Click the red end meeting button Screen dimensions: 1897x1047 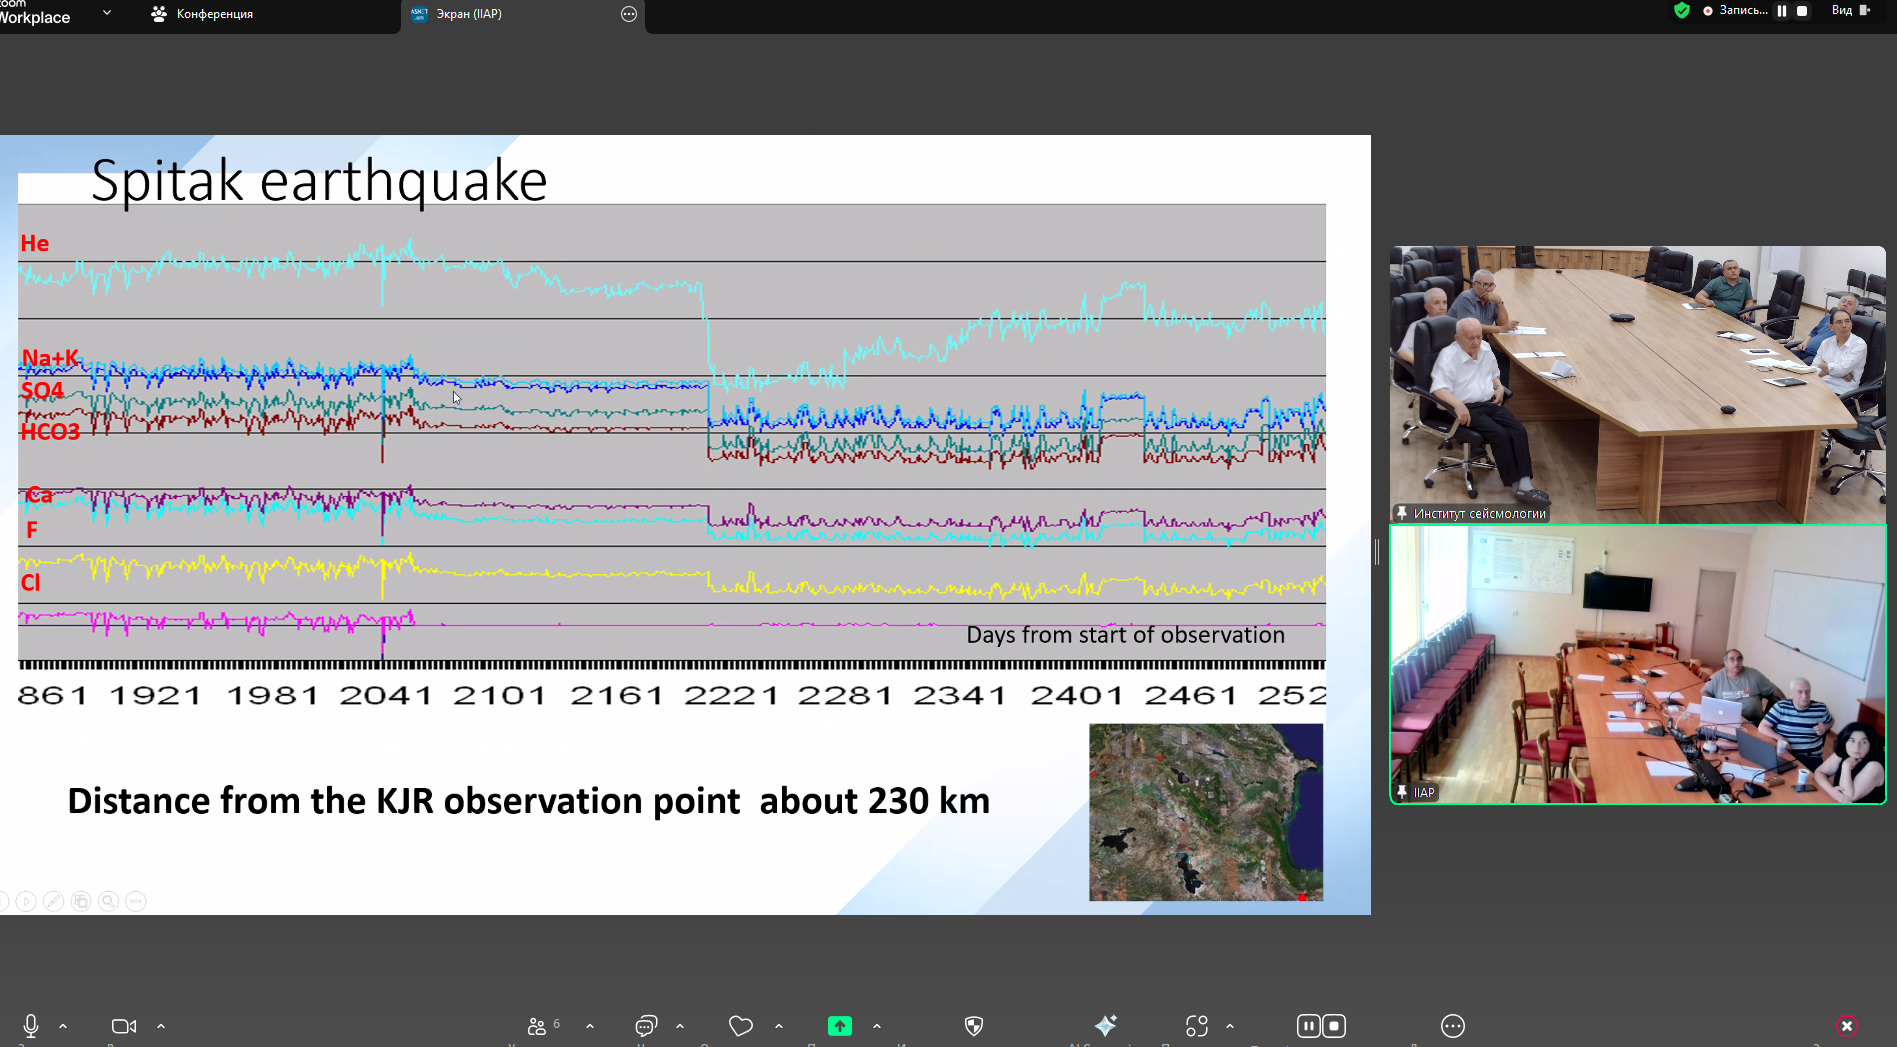[x=1846, y=1026]
